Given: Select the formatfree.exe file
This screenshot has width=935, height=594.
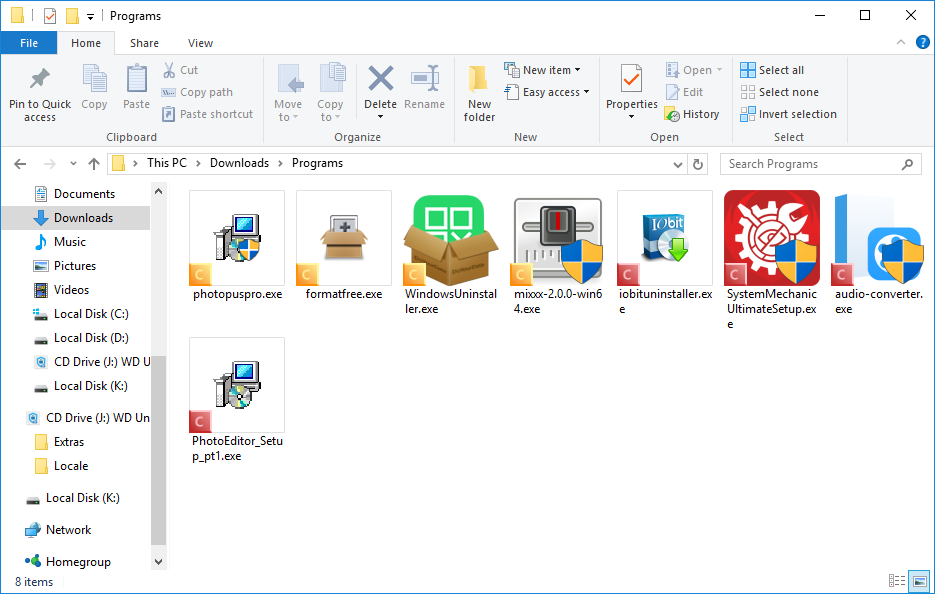Looking at the screenshot, I should tap(343, 243).
